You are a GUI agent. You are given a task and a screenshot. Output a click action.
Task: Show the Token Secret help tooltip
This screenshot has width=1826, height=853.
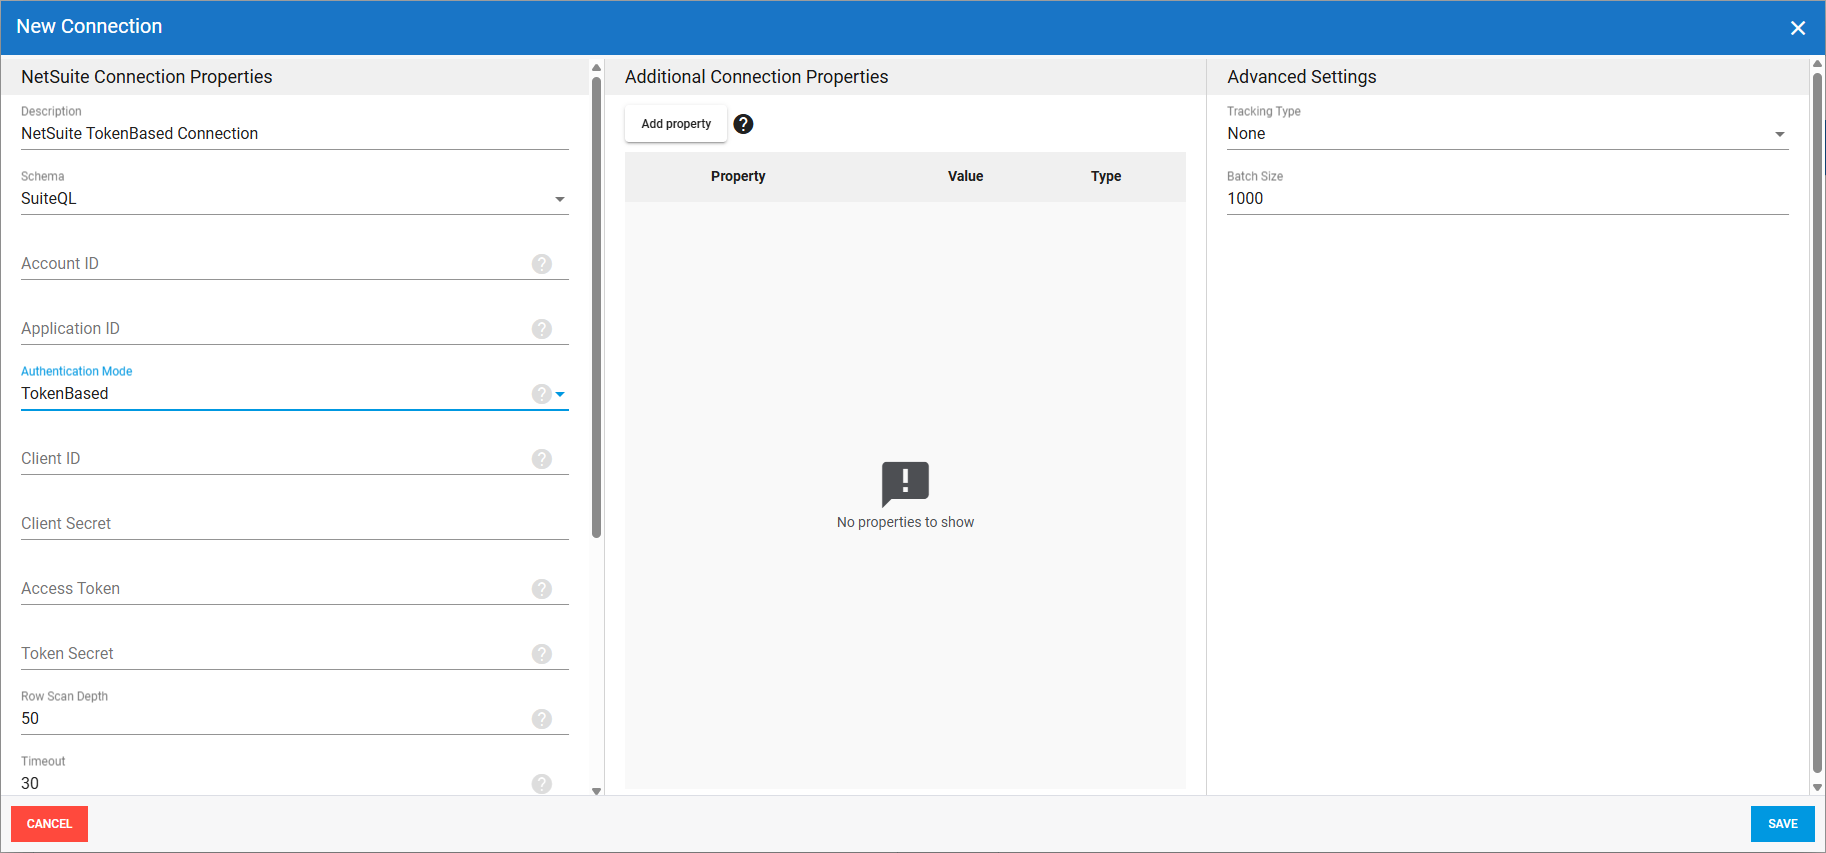[542, 654]
